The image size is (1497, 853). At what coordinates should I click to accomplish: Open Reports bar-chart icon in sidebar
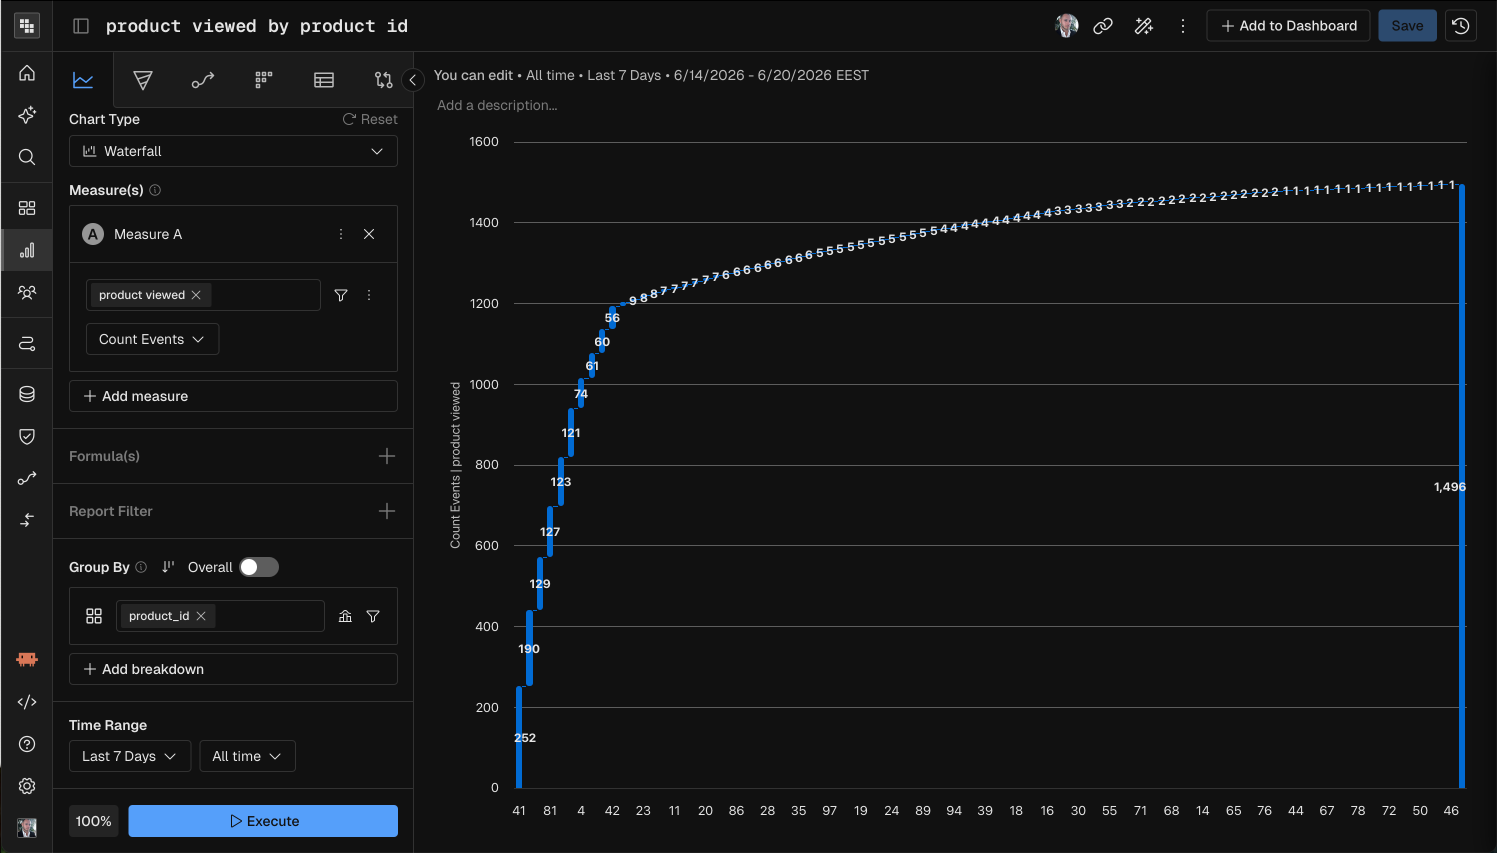pyautogui.click(x=27, y=250)
